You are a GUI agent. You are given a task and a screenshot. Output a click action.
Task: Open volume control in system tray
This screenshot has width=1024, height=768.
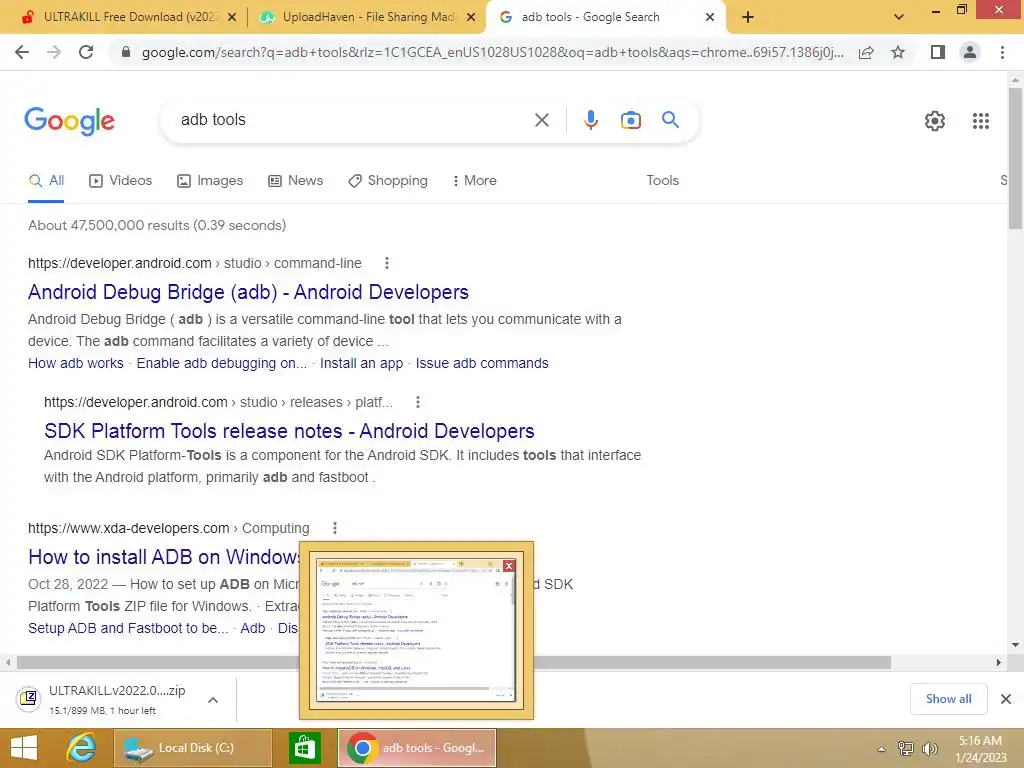tap(929, 749)
